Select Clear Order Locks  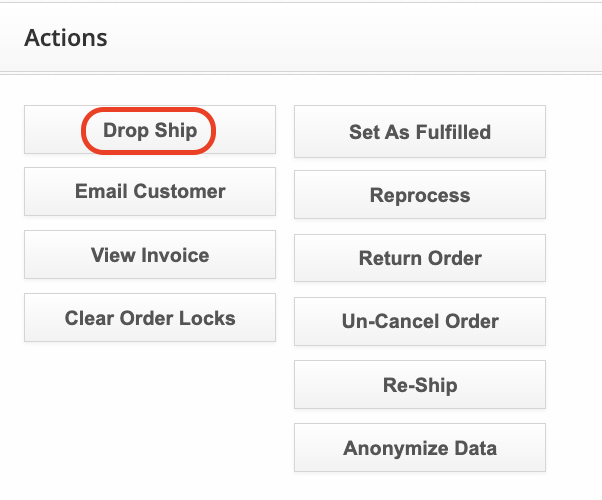[150, 318]
